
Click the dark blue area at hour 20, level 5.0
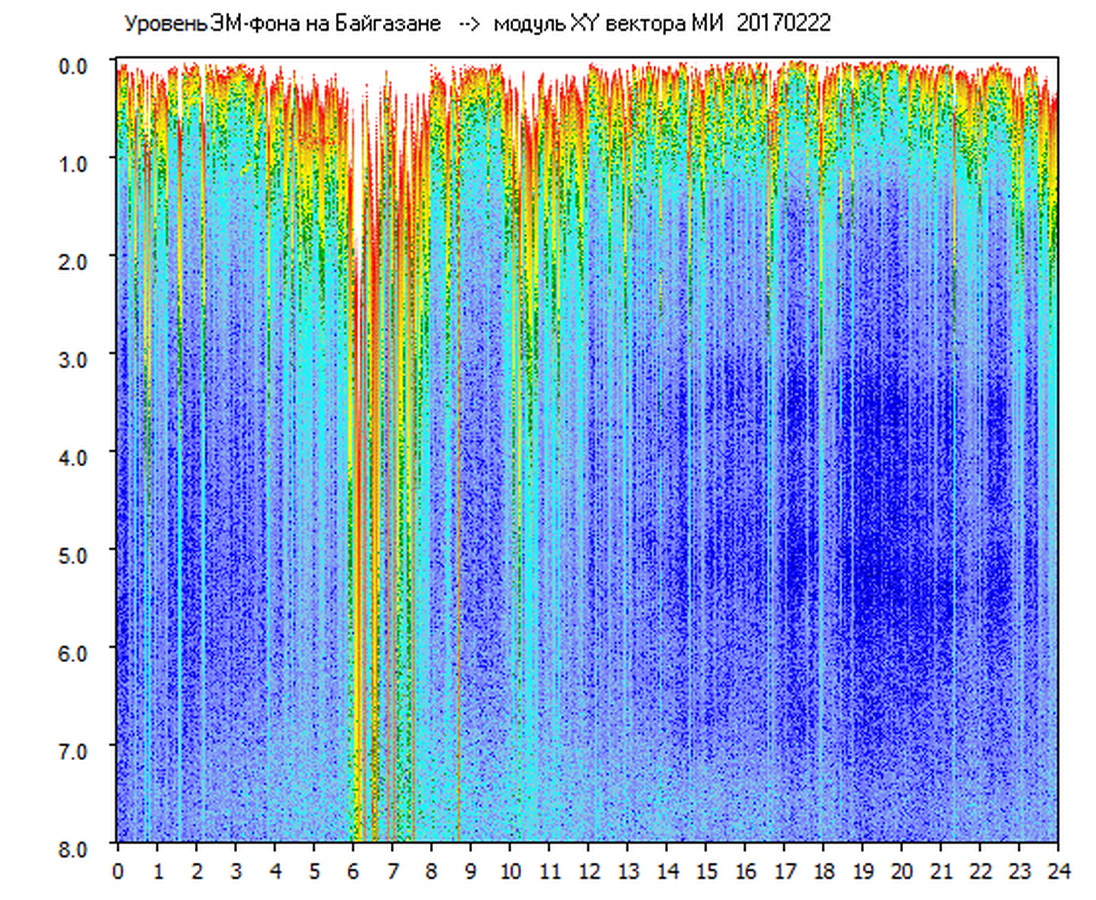coord(901,552)
